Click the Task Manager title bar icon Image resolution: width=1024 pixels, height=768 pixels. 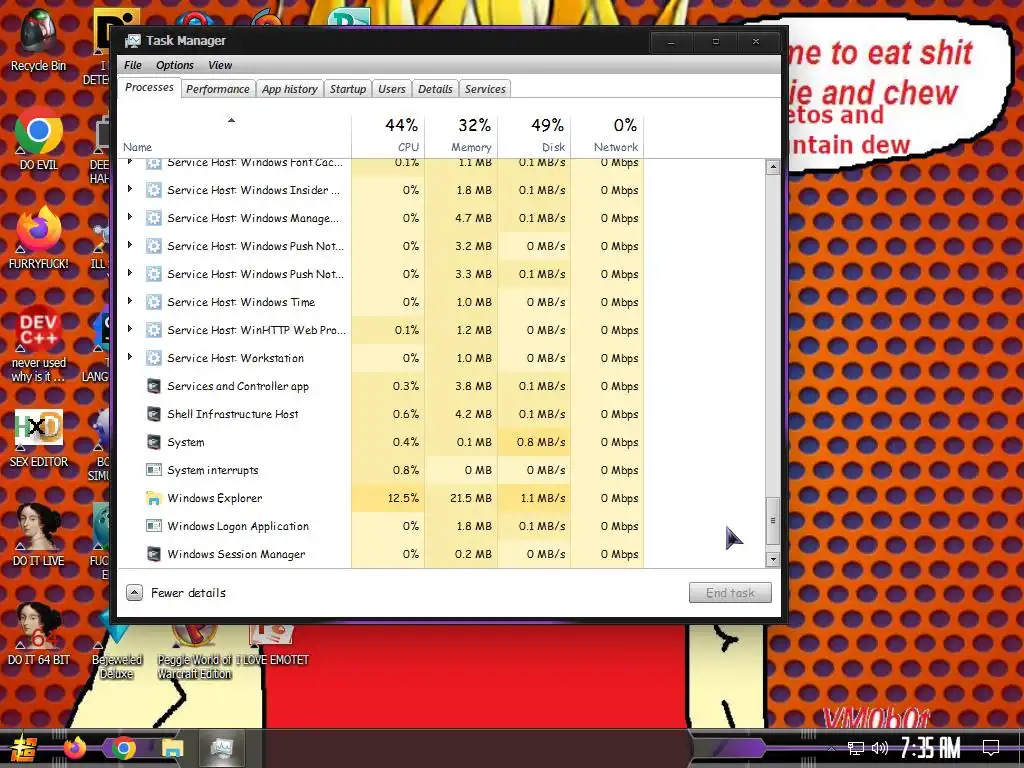(133, 40)
